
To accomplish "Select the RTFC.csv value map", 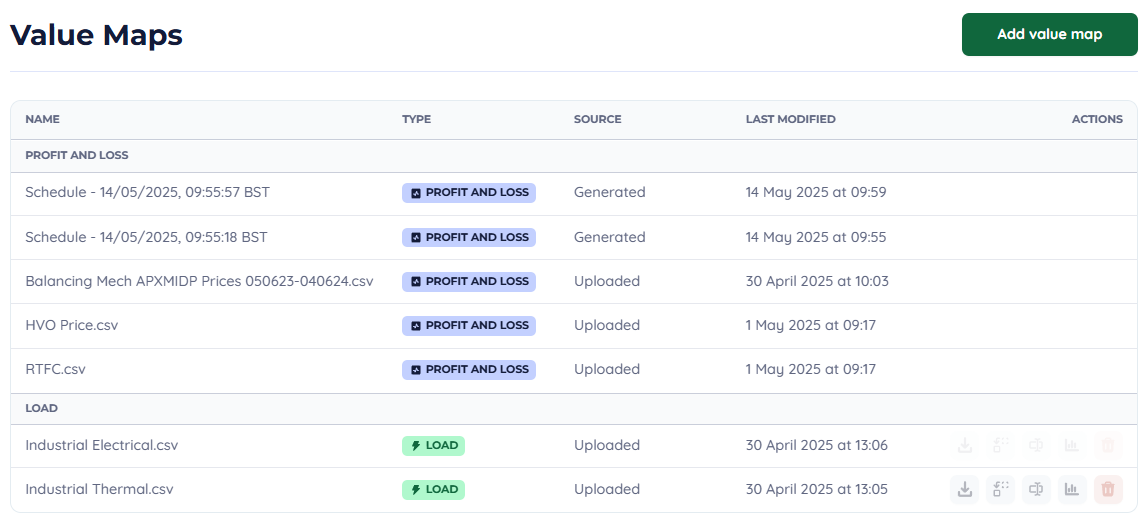I will click(56, 369).
